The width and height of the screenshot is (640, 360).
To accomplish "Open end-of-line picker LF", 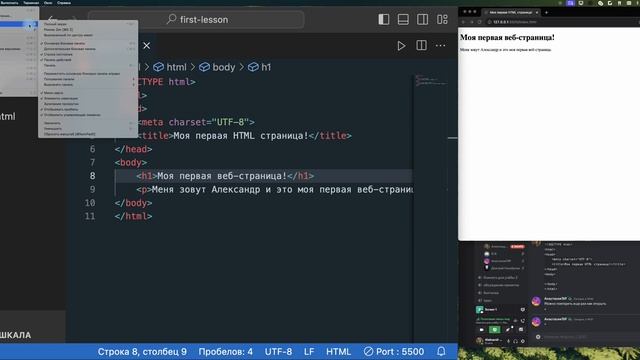I will pyautogui.click(x=309, y=351).
